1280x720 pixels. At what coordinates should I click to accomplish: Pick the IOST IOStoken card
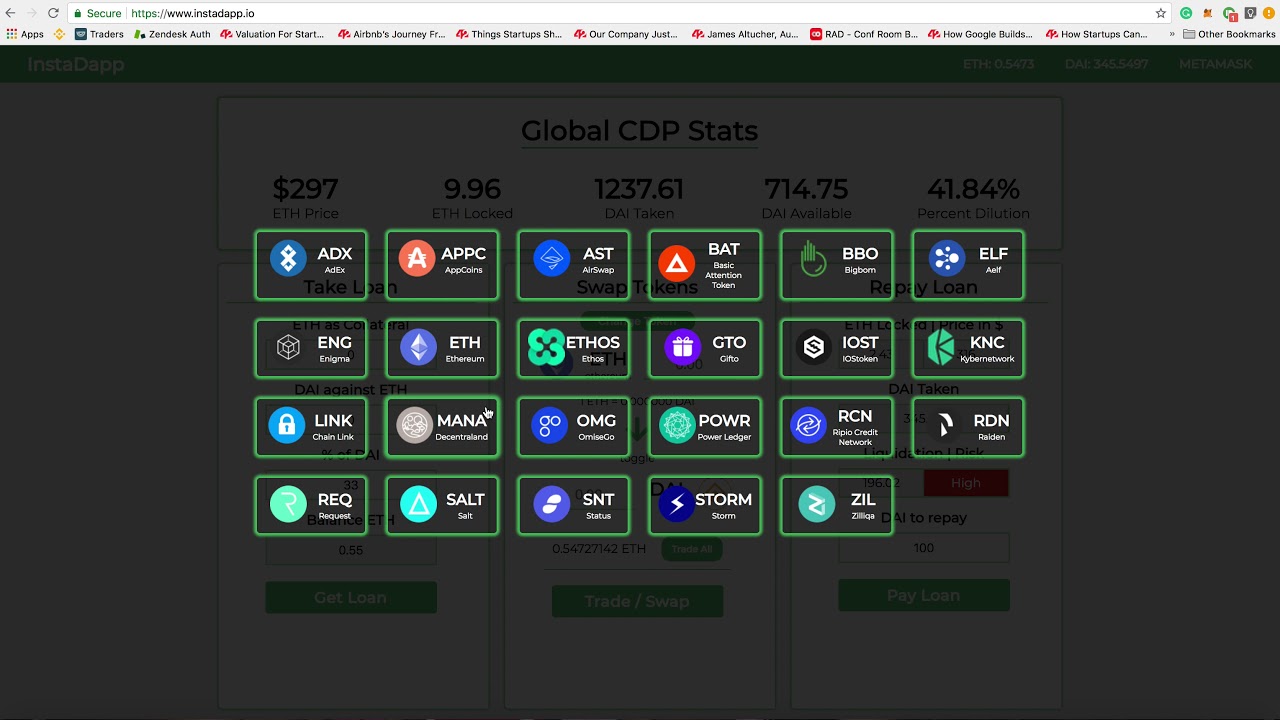[x=837, y=348]
